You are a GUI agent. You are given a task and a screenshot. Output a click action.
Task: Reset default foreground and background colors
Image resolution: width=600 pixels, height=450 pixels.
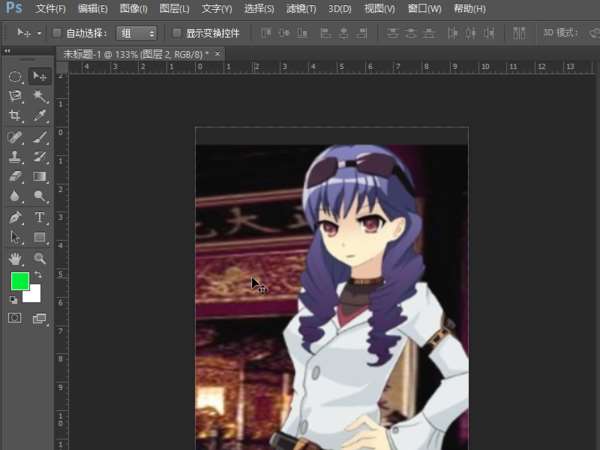click(13, 300)
